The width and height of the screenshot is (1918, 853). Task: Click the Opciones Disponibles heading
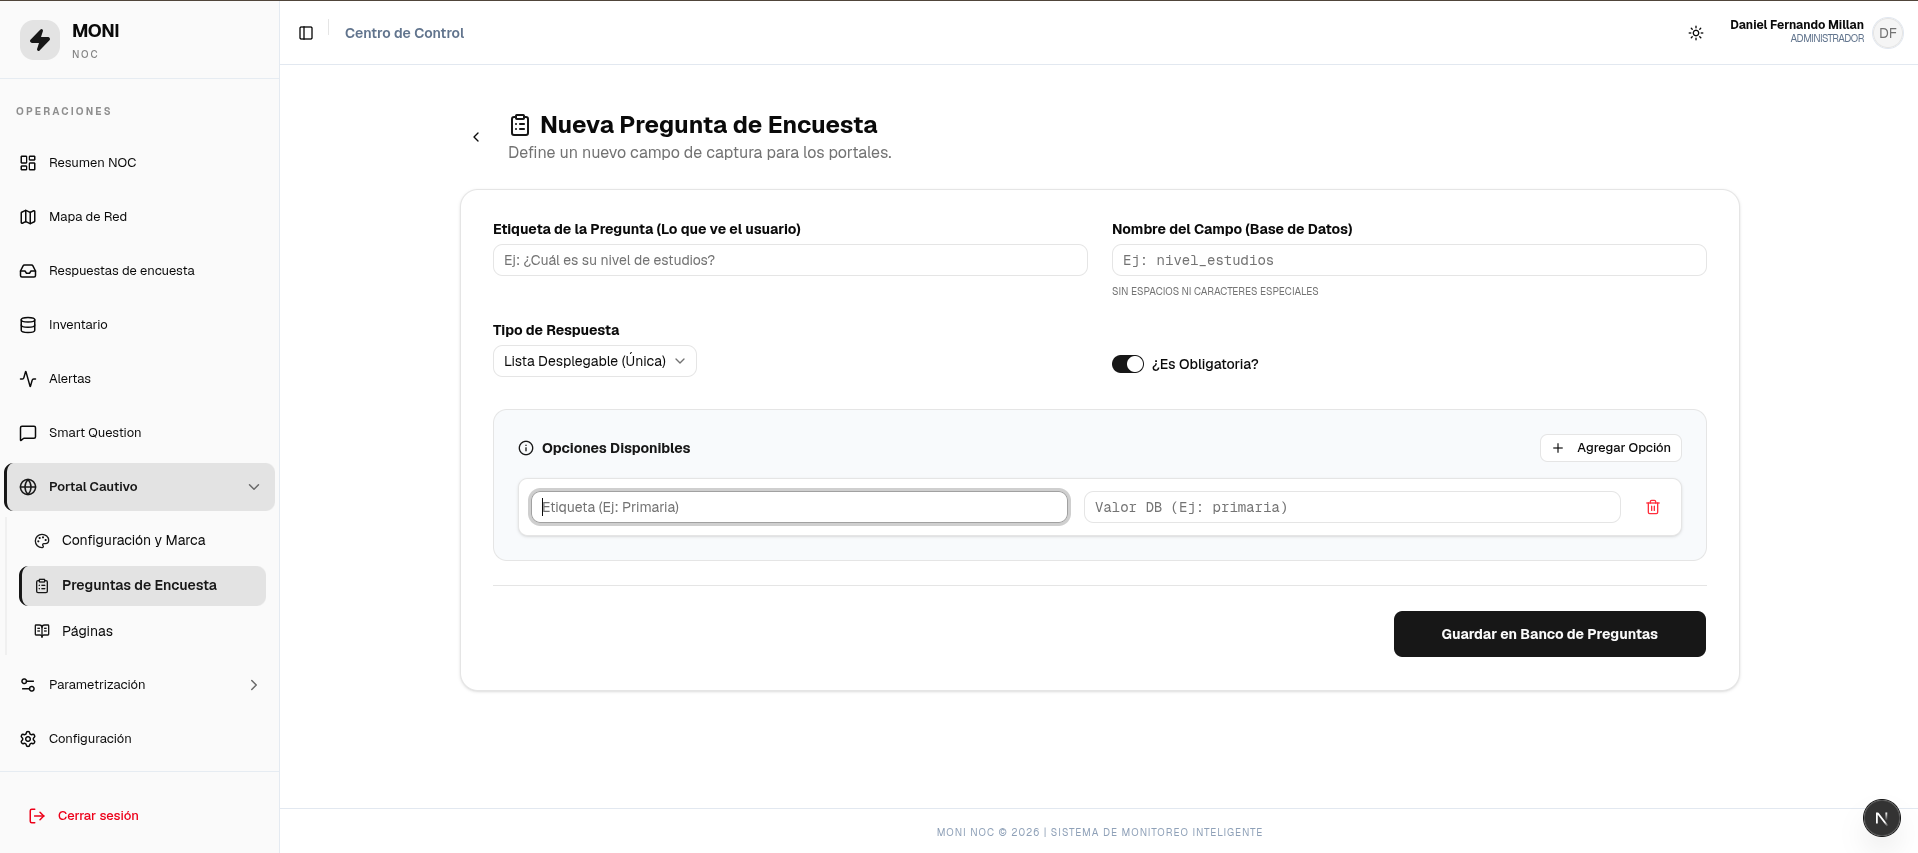[616, 448]
